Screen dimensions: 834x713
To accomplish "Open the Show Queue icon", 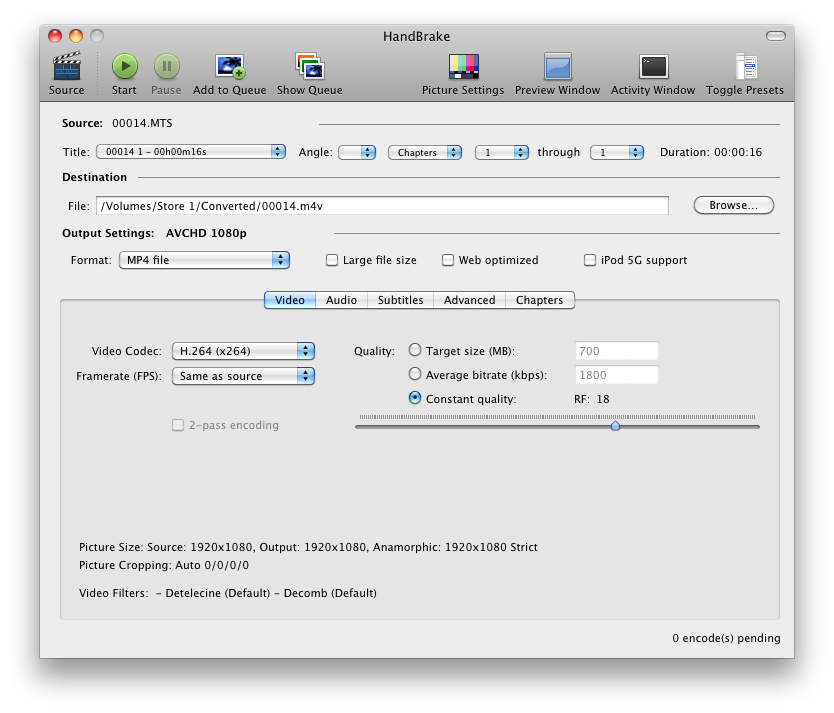I will tap(309, 68).
